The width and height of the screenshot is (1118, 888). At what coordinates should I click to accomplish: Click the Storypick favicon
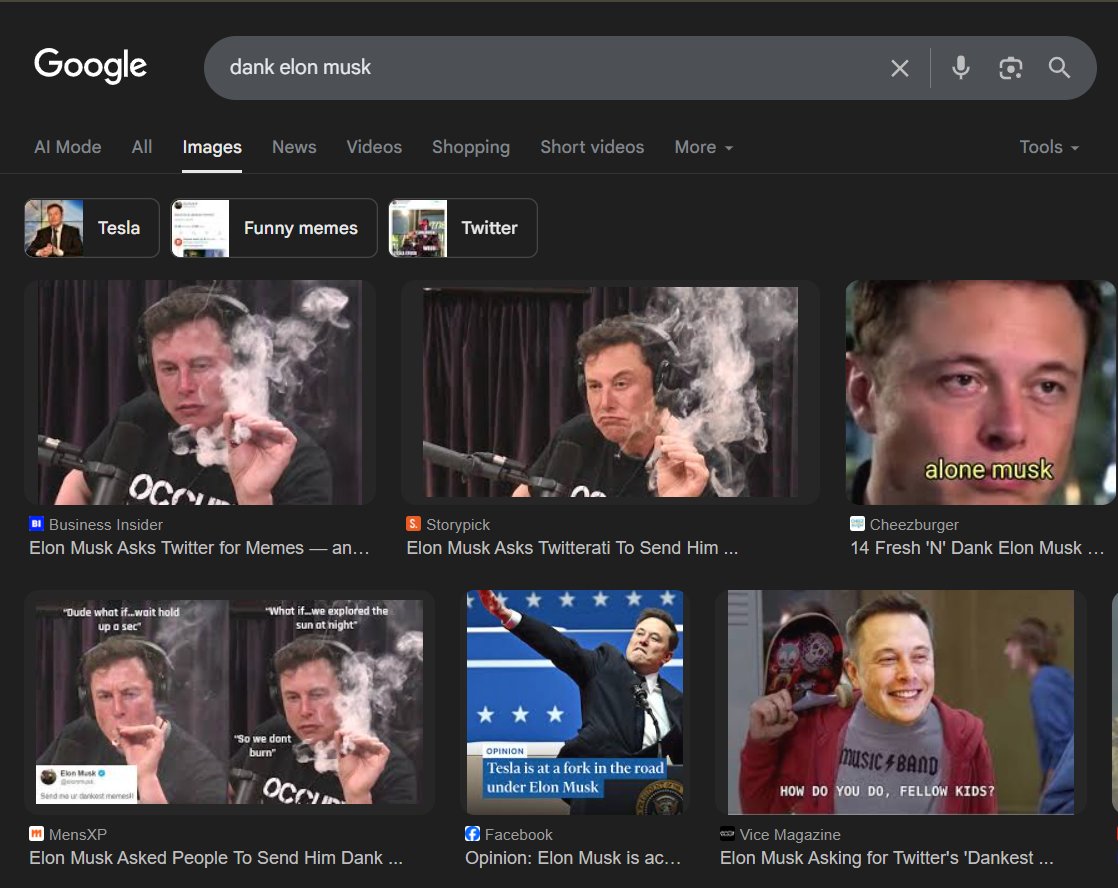(413, 524)
